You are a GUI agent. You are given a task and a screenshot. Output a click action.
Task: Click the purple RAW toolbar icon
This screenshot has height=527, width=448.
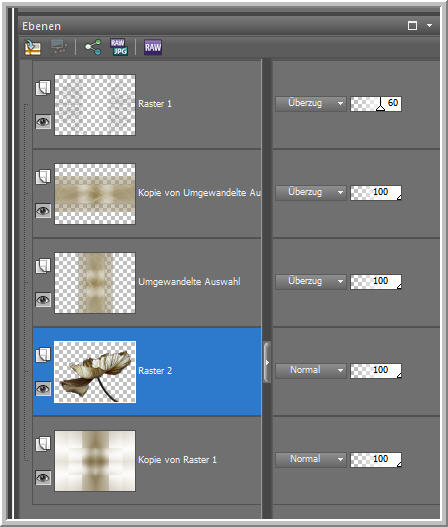click(x=153, y=47)
